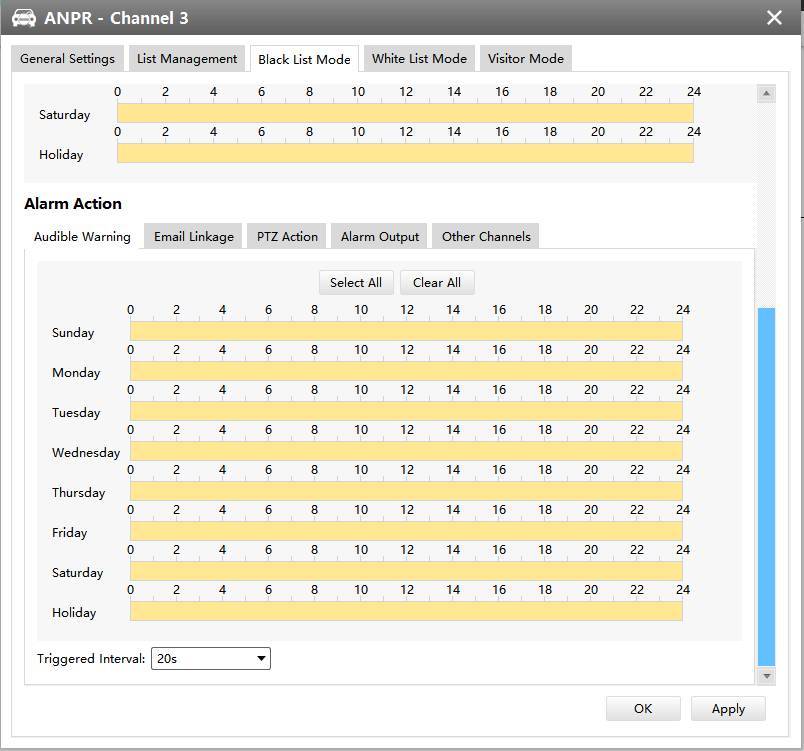This screenshot has height=751, width=804.
Task: Open the List Management tab
Action: coord(187,59)
